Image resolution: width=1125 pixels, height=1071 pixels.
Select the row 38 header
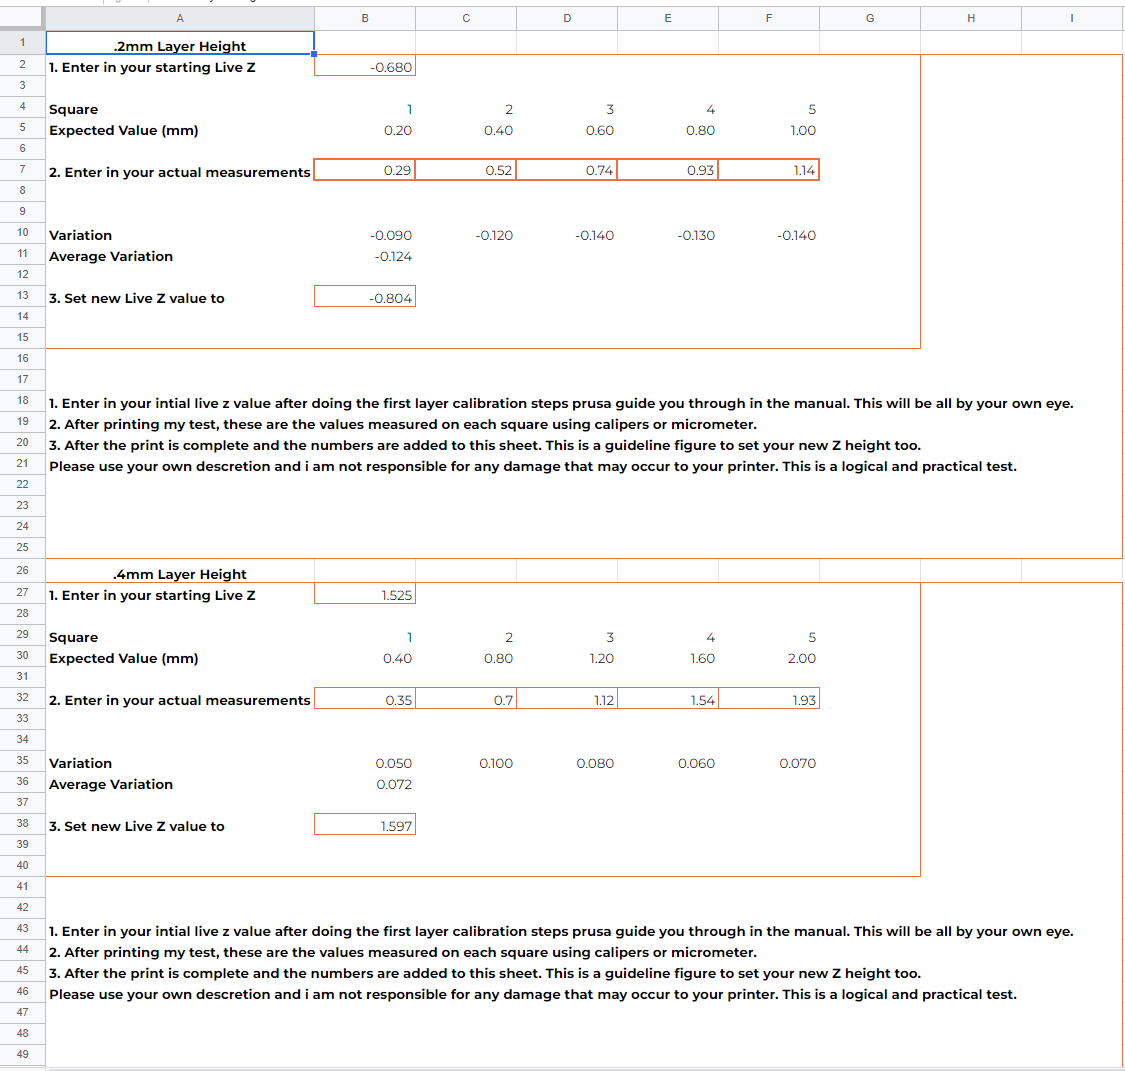click(22, 823)
